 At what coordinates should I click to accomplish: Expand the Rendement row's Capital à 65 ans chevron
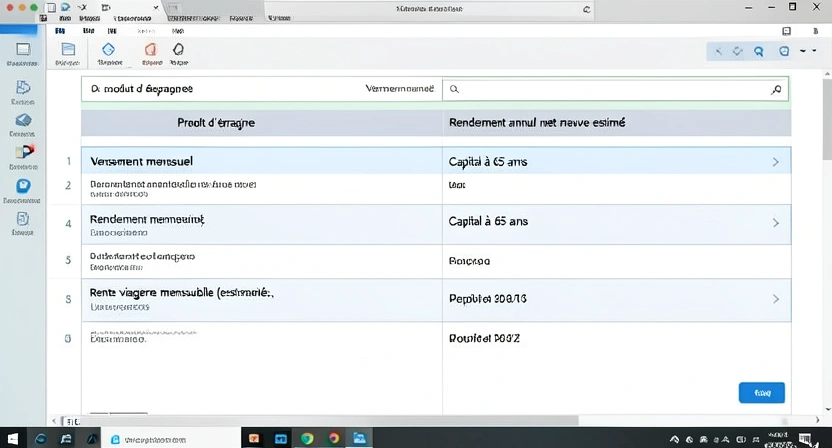tap(775, 223)
